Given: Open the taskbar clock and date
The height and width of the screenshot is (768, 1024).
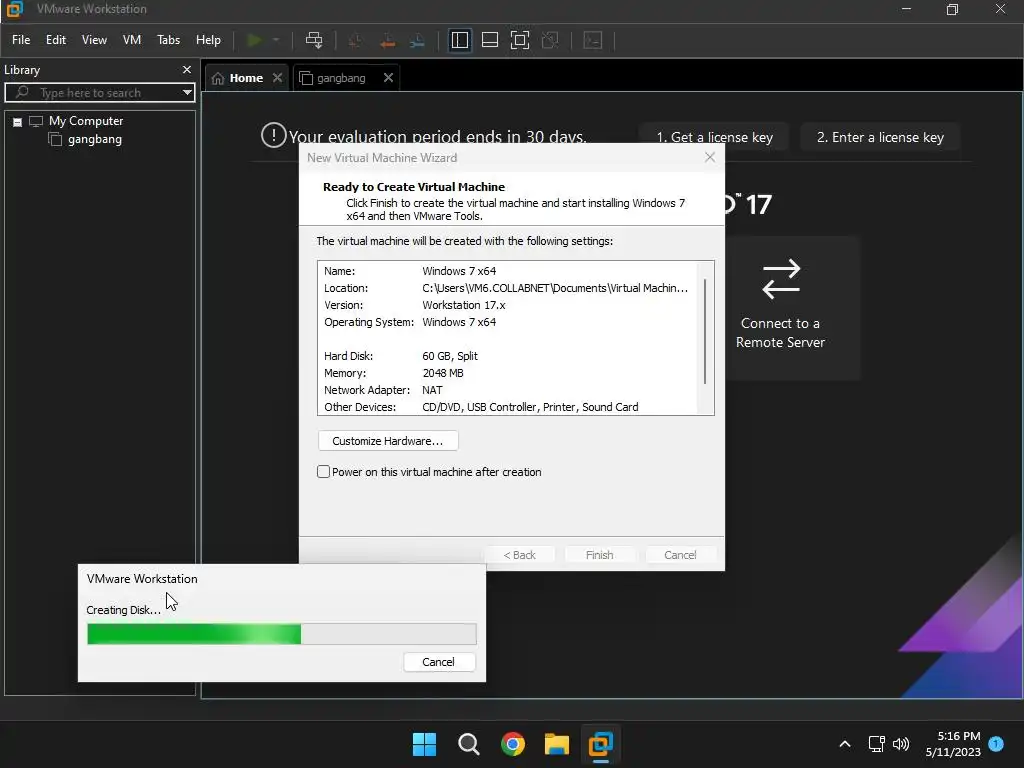Looking at the screenshot, I should (x=953, y=744).
